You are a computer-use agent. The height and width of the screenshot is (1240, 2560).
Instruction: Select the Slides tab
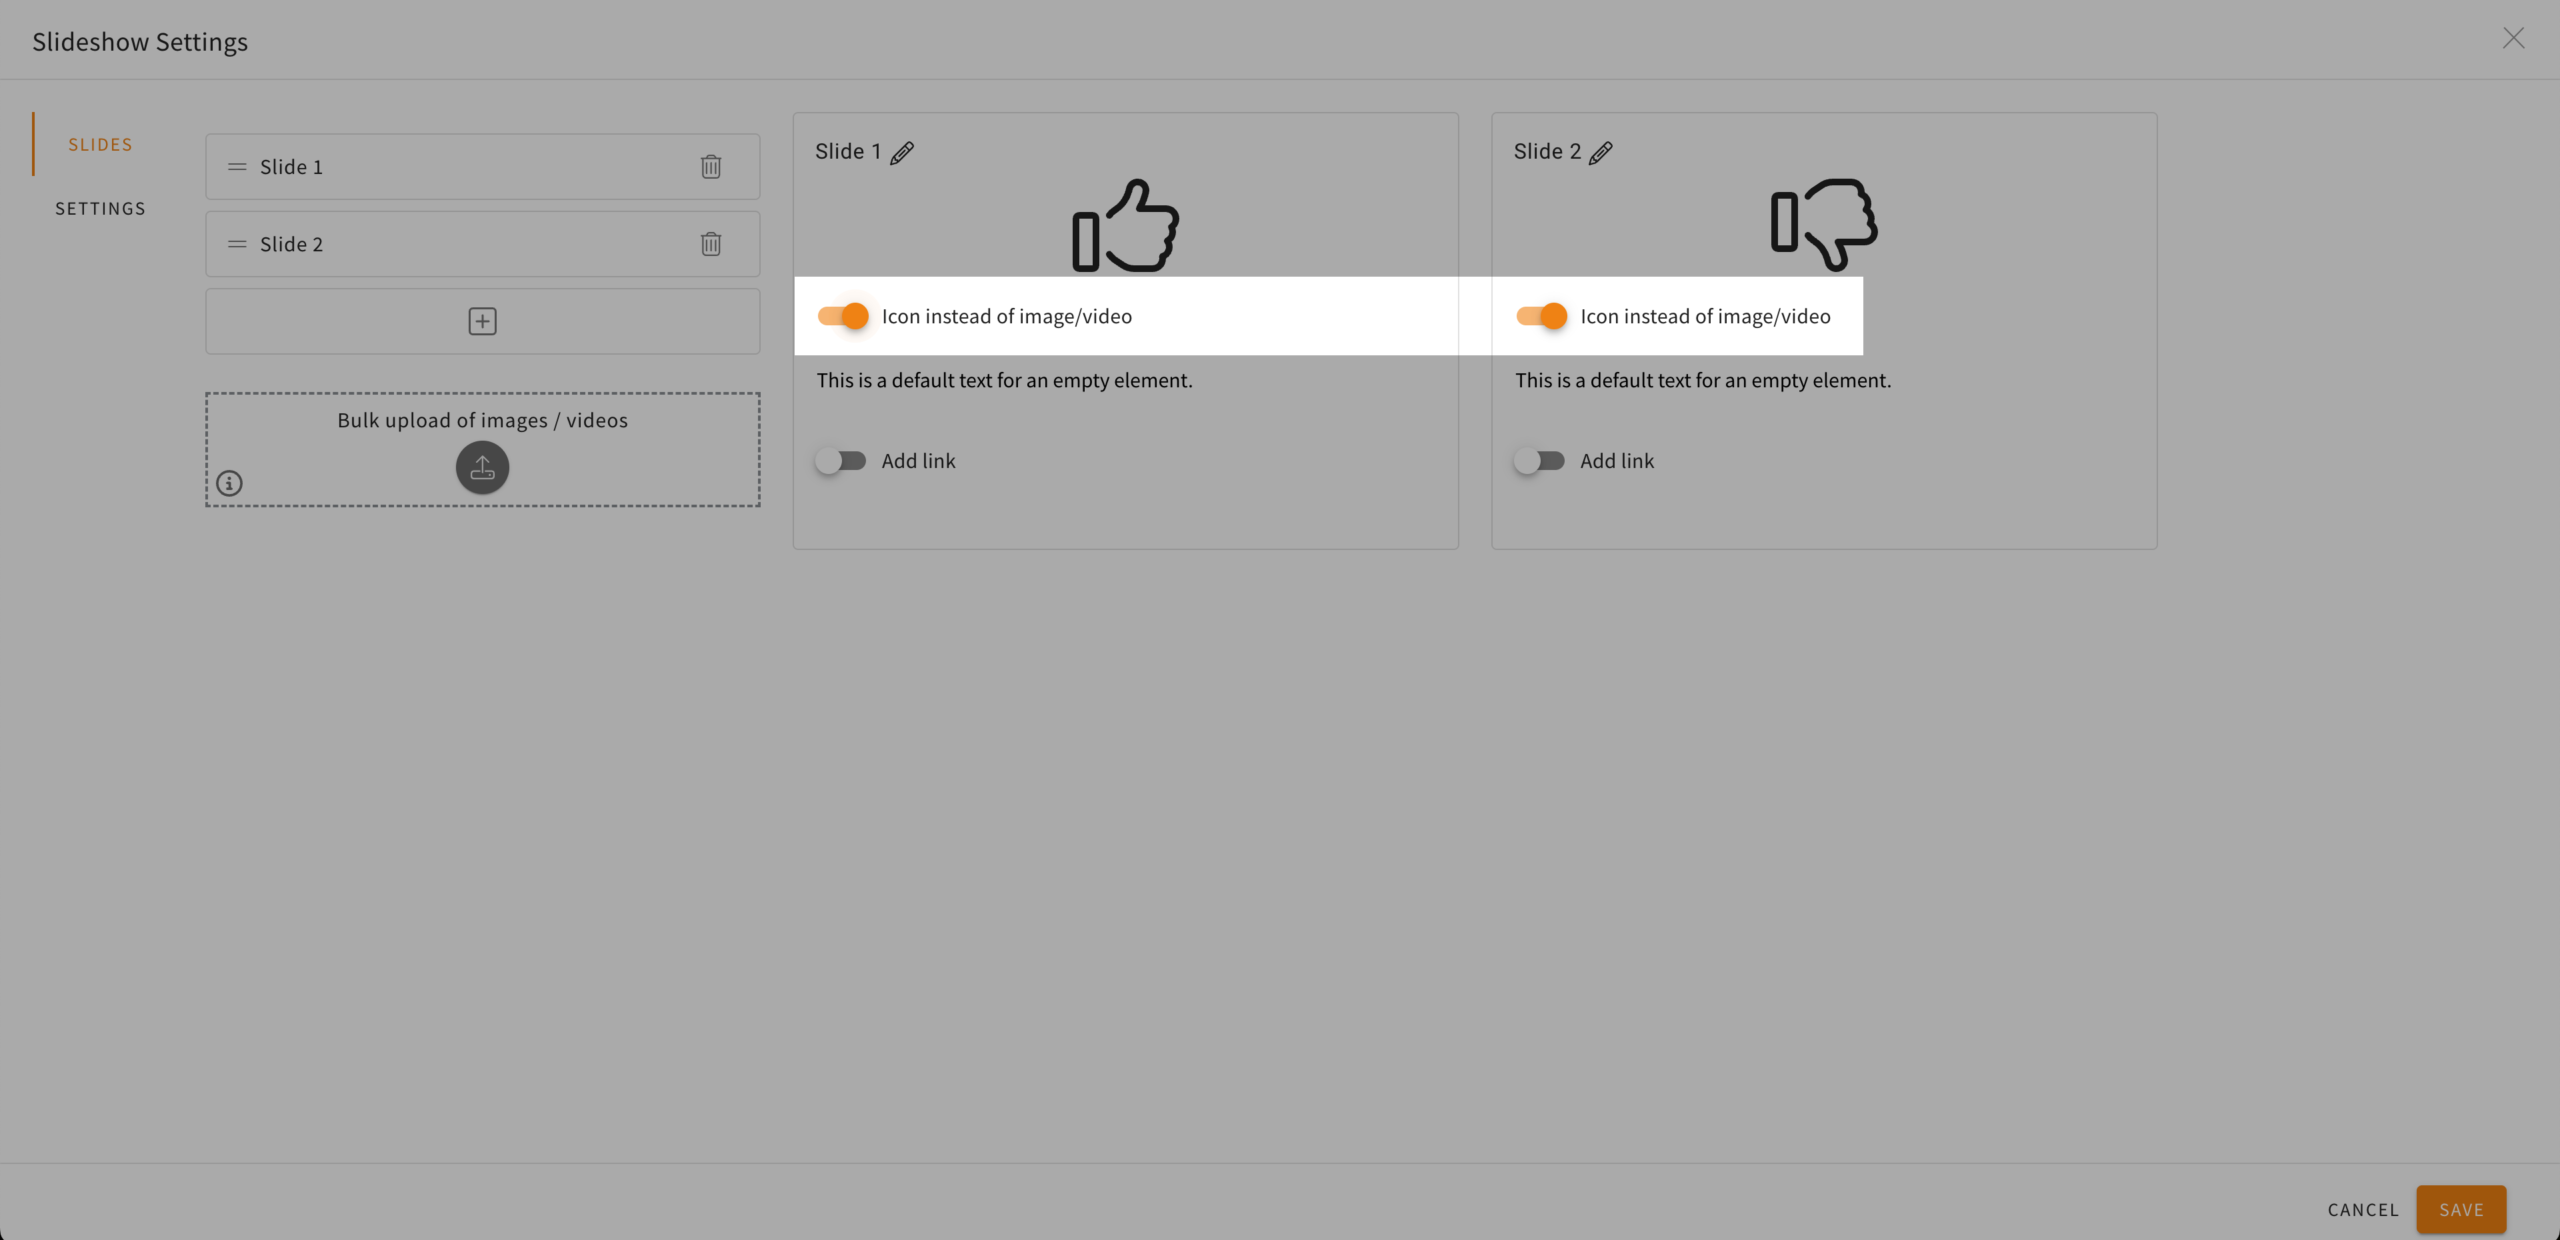click(x=100, y=145)
